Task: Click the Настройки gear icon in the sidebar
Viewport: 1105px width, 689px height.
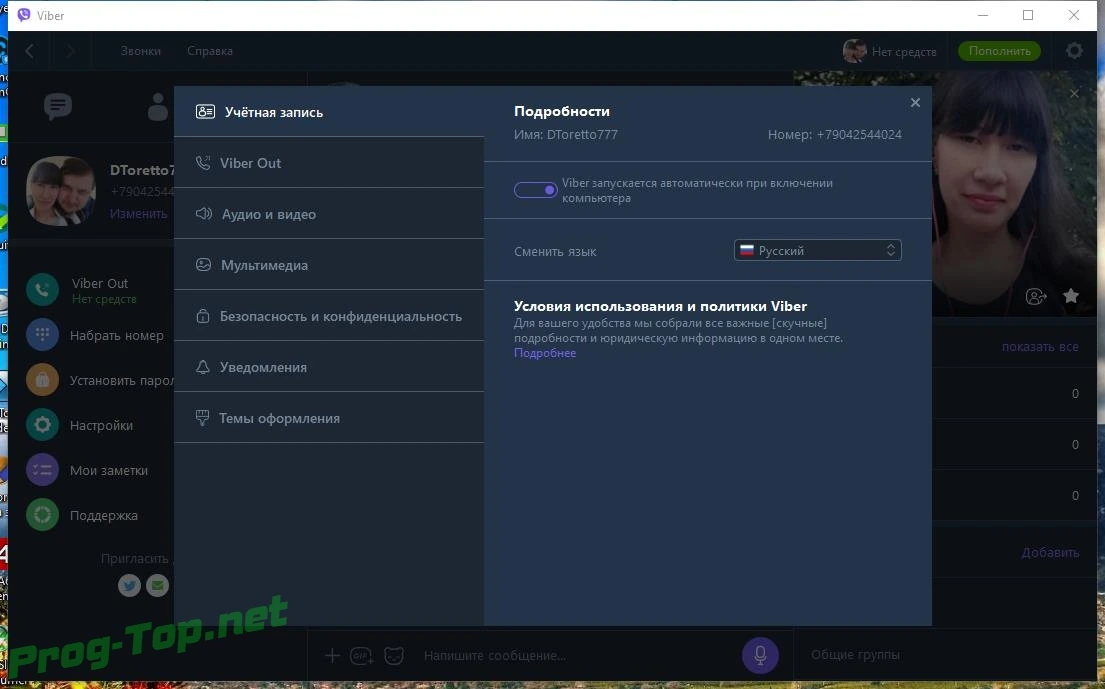Action: (42, 425)
